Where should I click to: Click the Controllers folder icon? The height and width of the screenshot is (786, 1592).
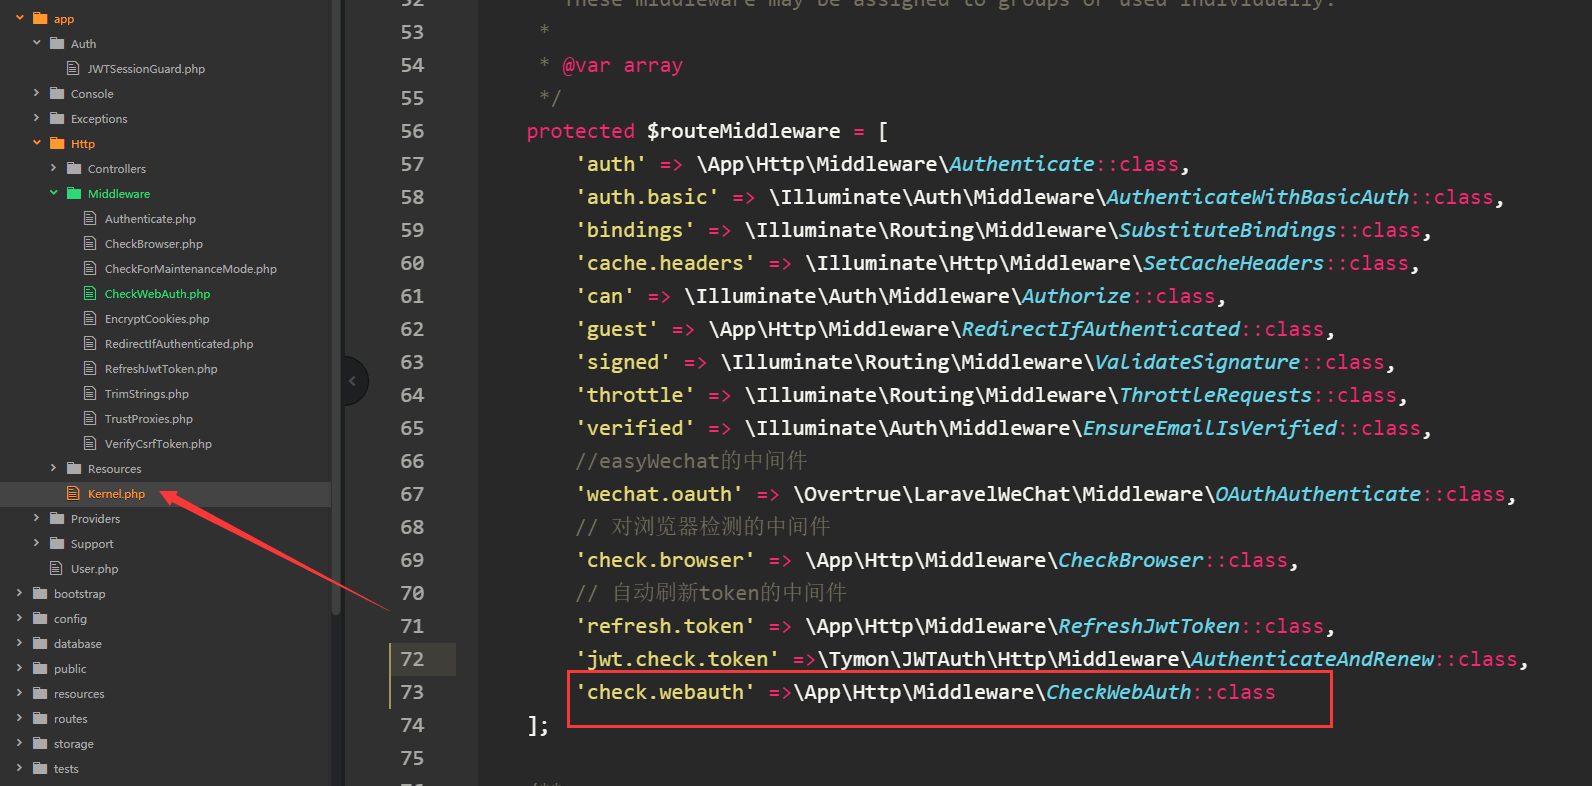pyautogui.click(x=74, y=168)
